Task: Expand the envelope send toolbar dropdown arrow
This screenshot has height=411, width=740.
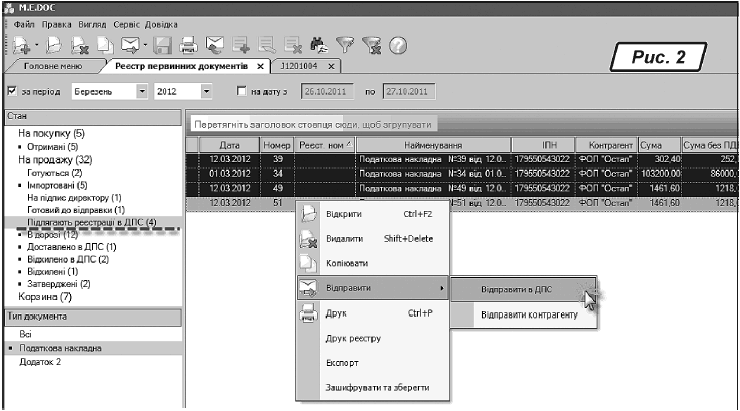Action: coord(146,46)
